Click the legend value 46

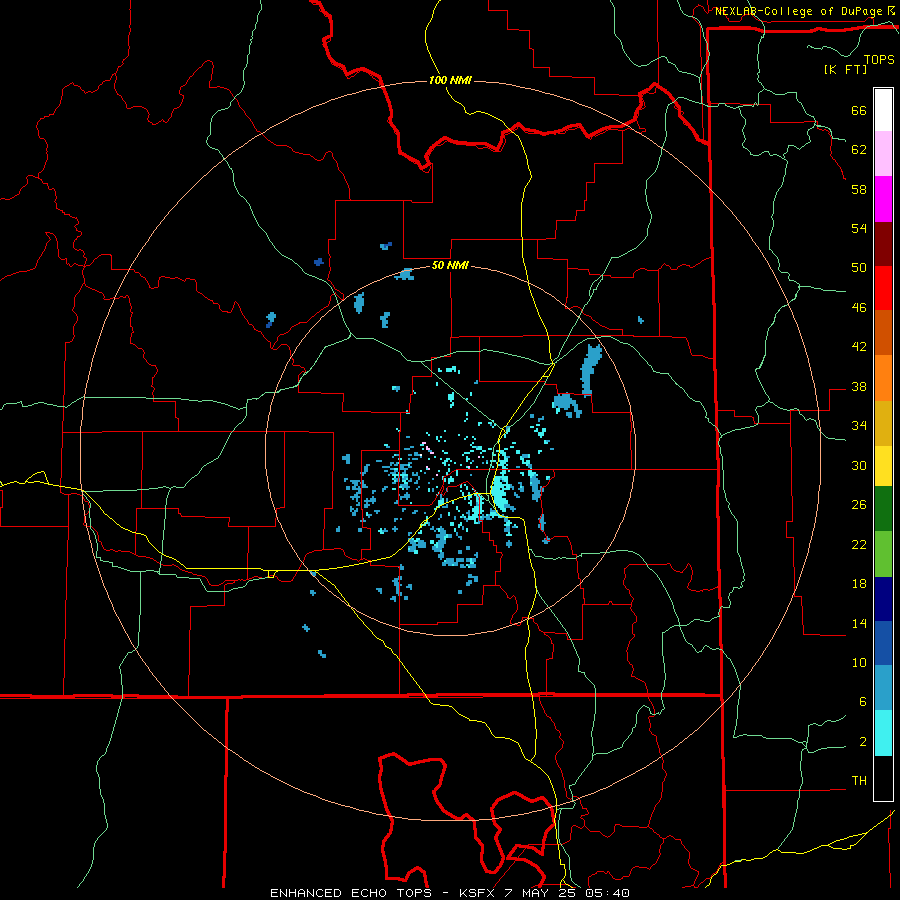(859, 307)
